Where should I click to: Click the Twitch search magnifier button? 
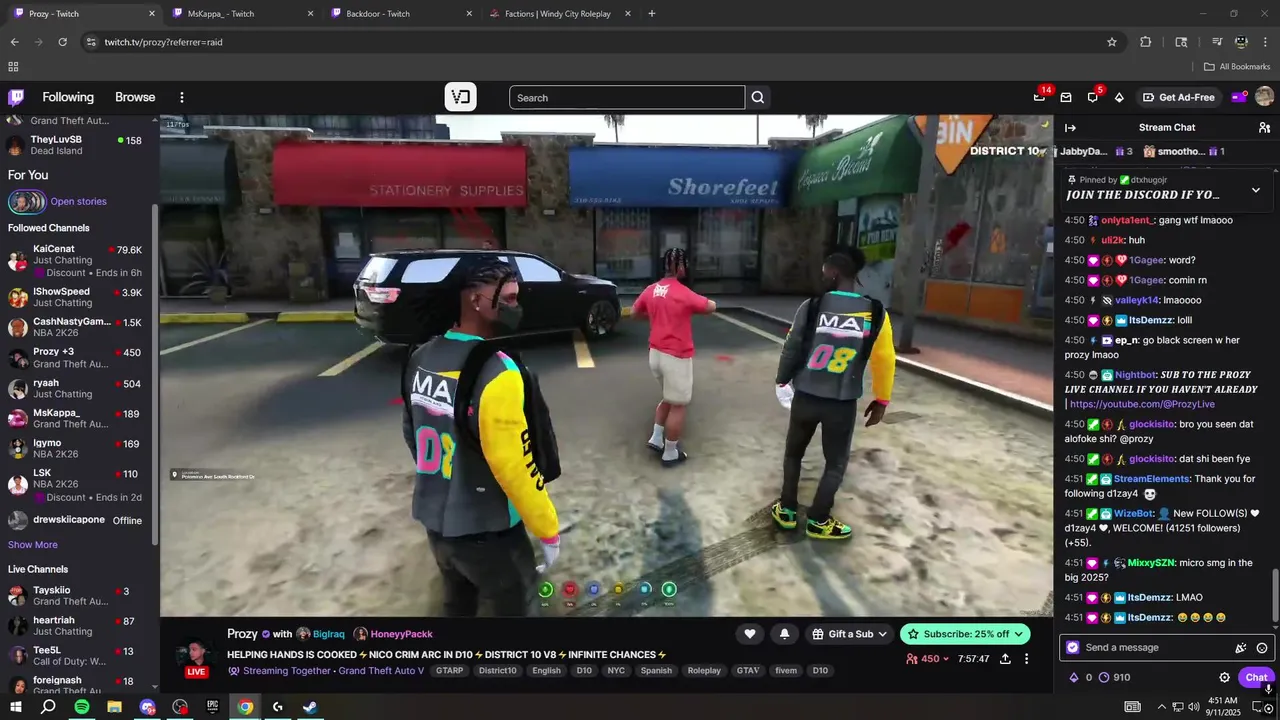pos(758,97)
